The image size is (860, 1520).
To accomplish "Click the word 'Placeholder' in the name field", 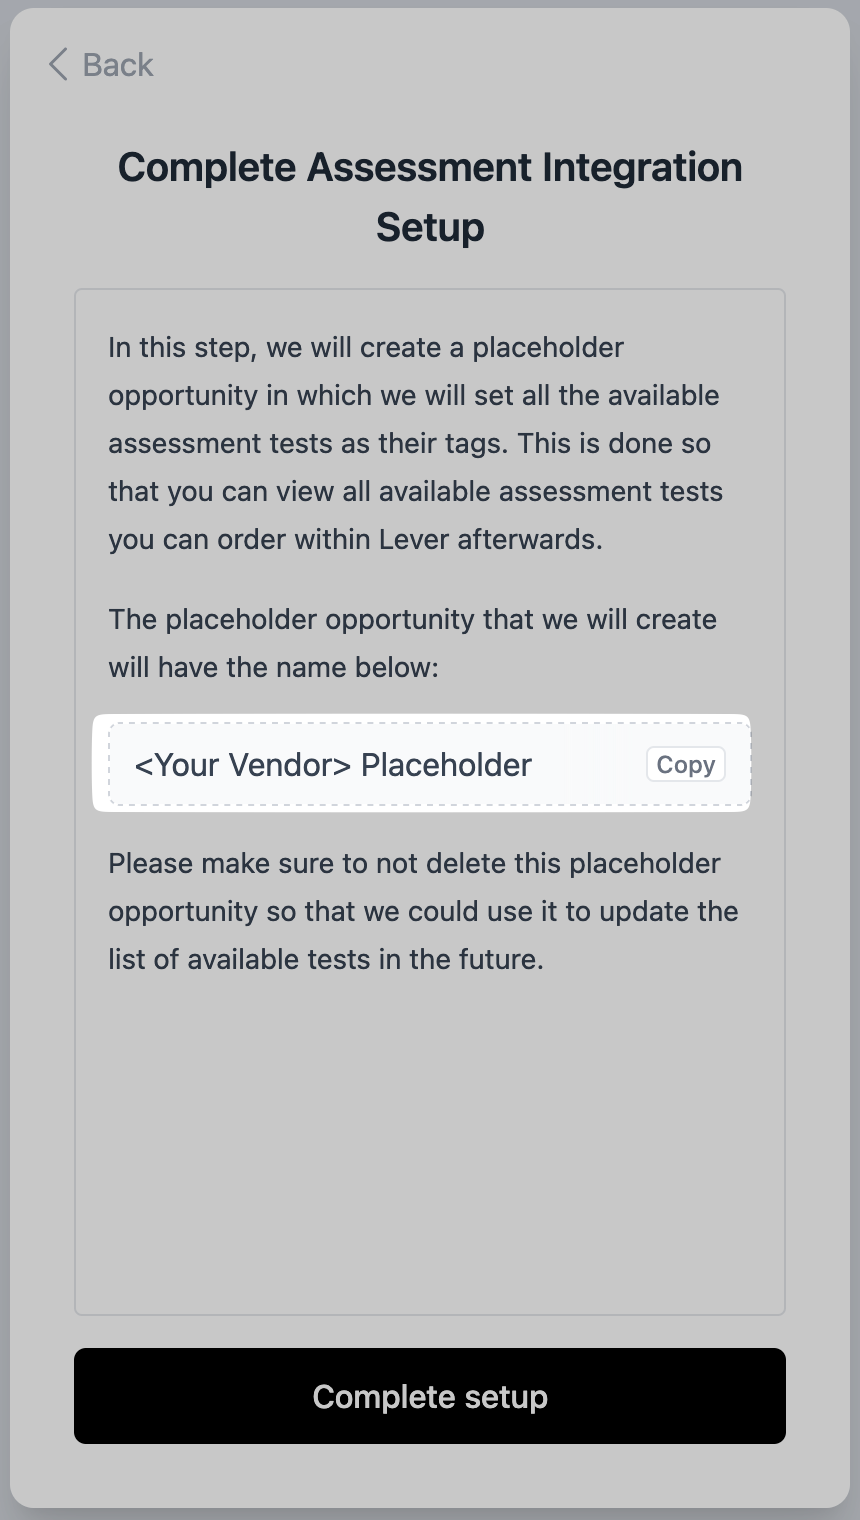I will (x=446, y=764).
